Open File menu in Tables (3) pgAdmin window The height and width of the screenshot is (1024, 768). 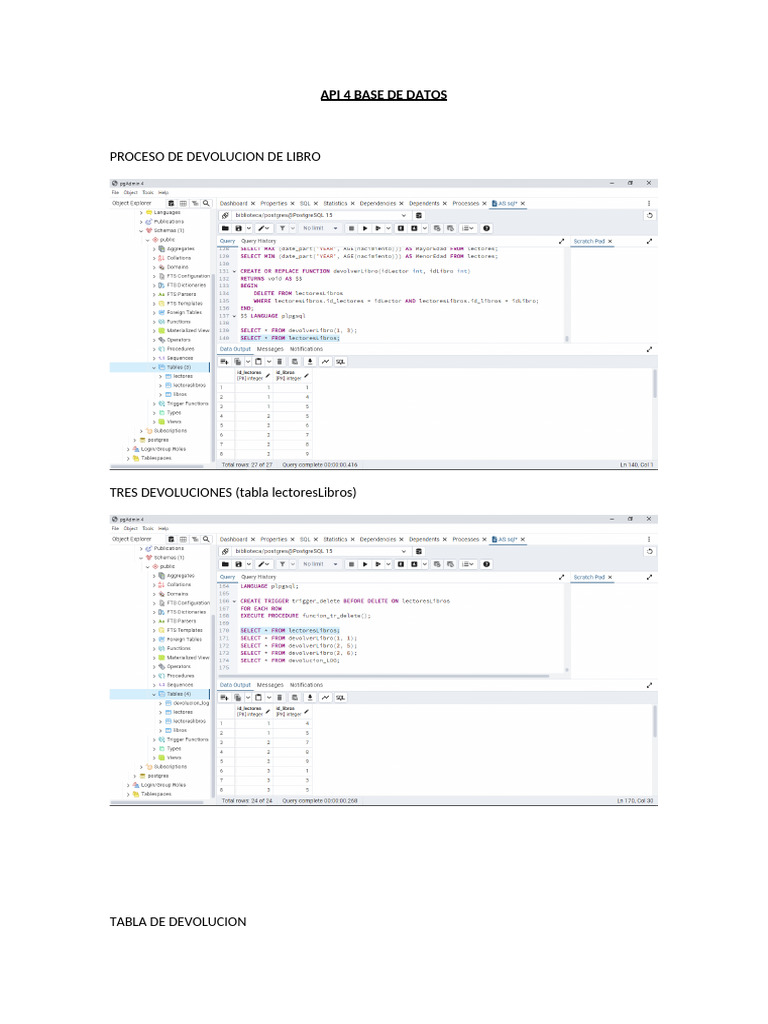coord(116,193)
